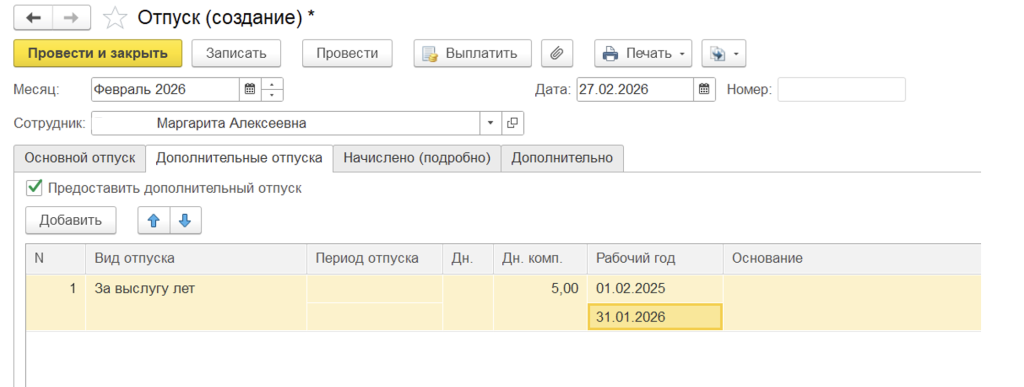Decrease month with the stepper down arrow
The image size is (1024, 387).
point(272,95)
